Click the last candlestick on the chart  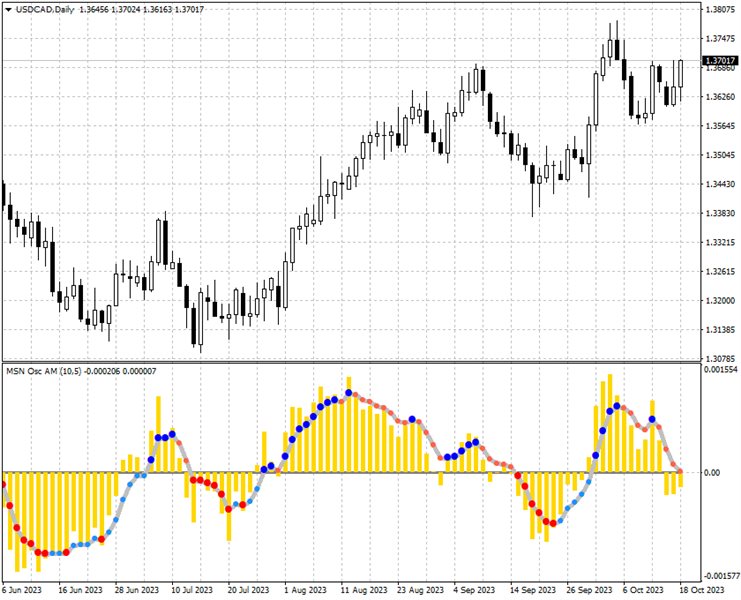(681, 75)
